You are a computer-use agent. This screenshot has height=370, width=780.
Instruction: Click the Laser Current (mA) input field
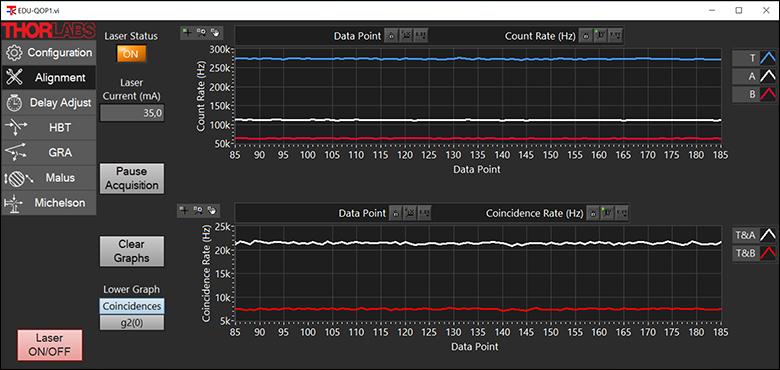tap(132, 113)
